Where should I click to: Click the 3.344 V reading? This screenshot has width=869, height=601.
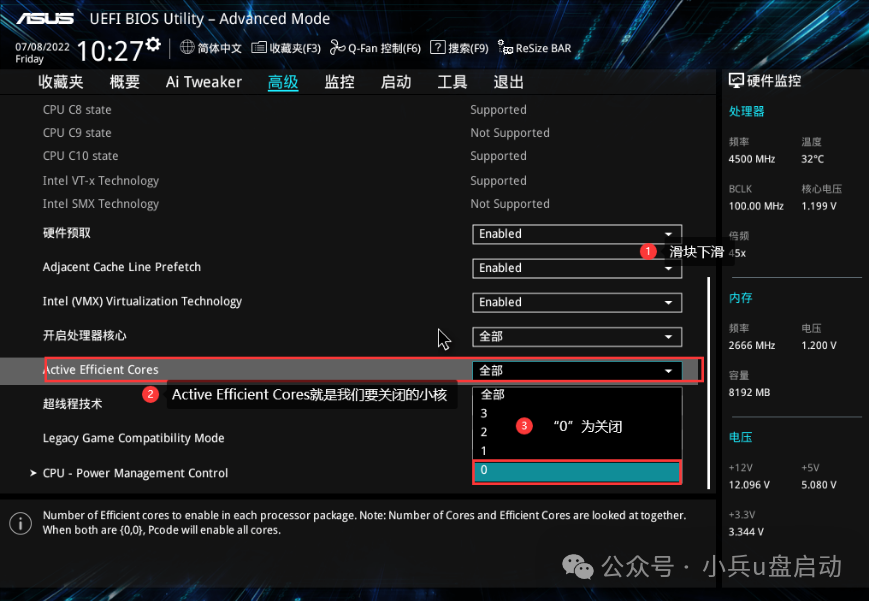point(746,532)
